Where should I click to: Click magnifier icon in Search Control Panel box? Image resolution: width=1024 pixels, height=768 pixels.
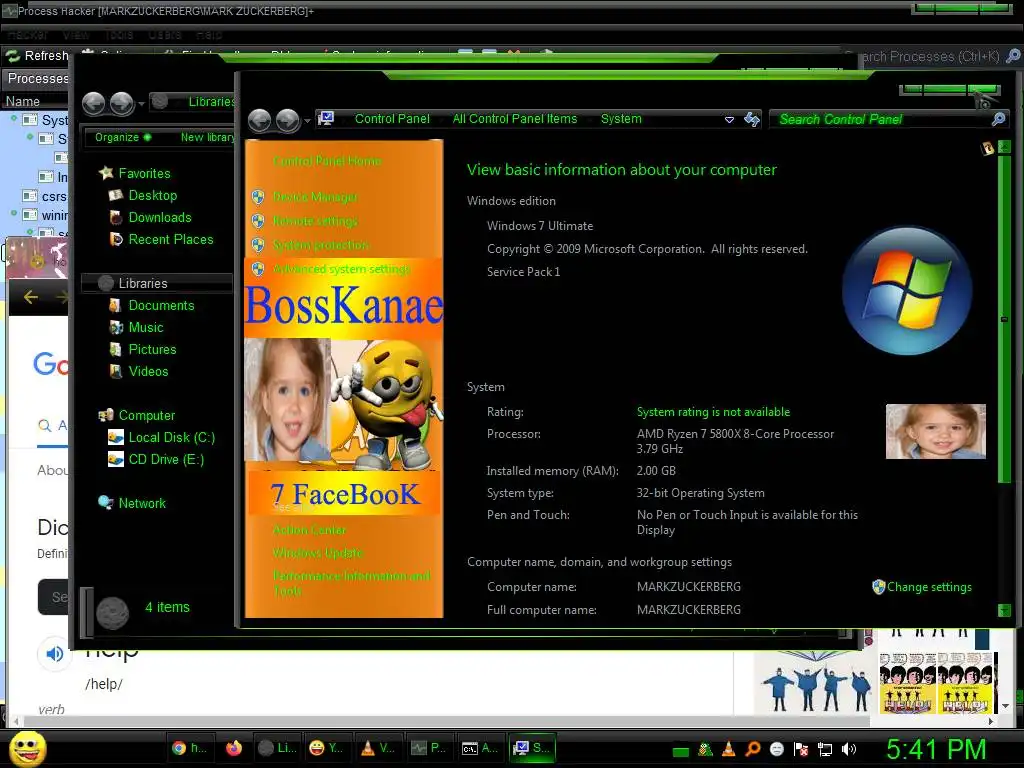[x=998, y=119]
